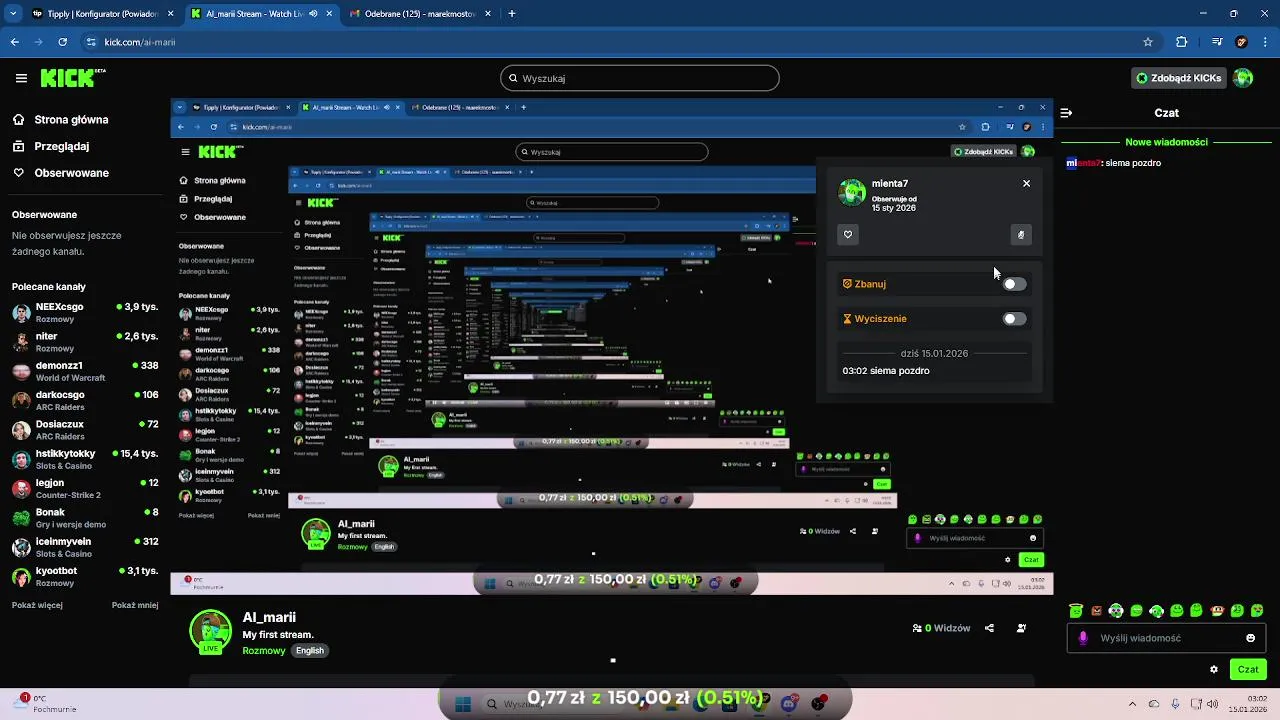Open demonzz1 World of Warcraft channel
Screen dimensions: 1280x720
84,371
